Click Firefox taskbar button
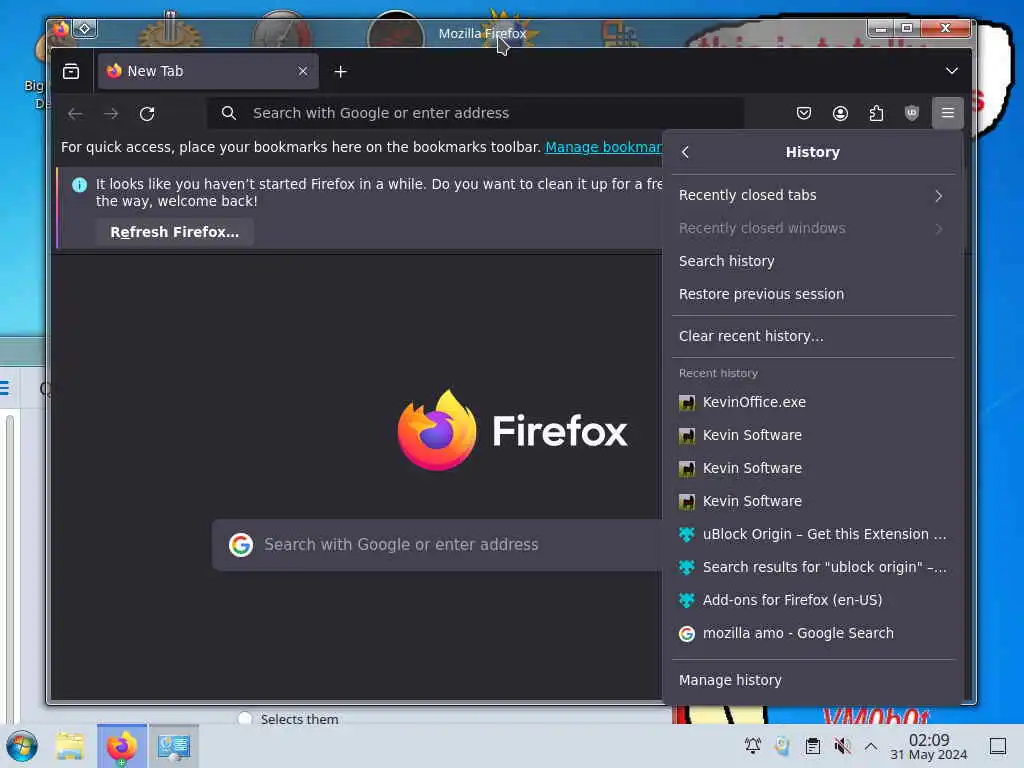Image resolution: width=1024 pixels, height=768 pixels. (x=122, y=746)
